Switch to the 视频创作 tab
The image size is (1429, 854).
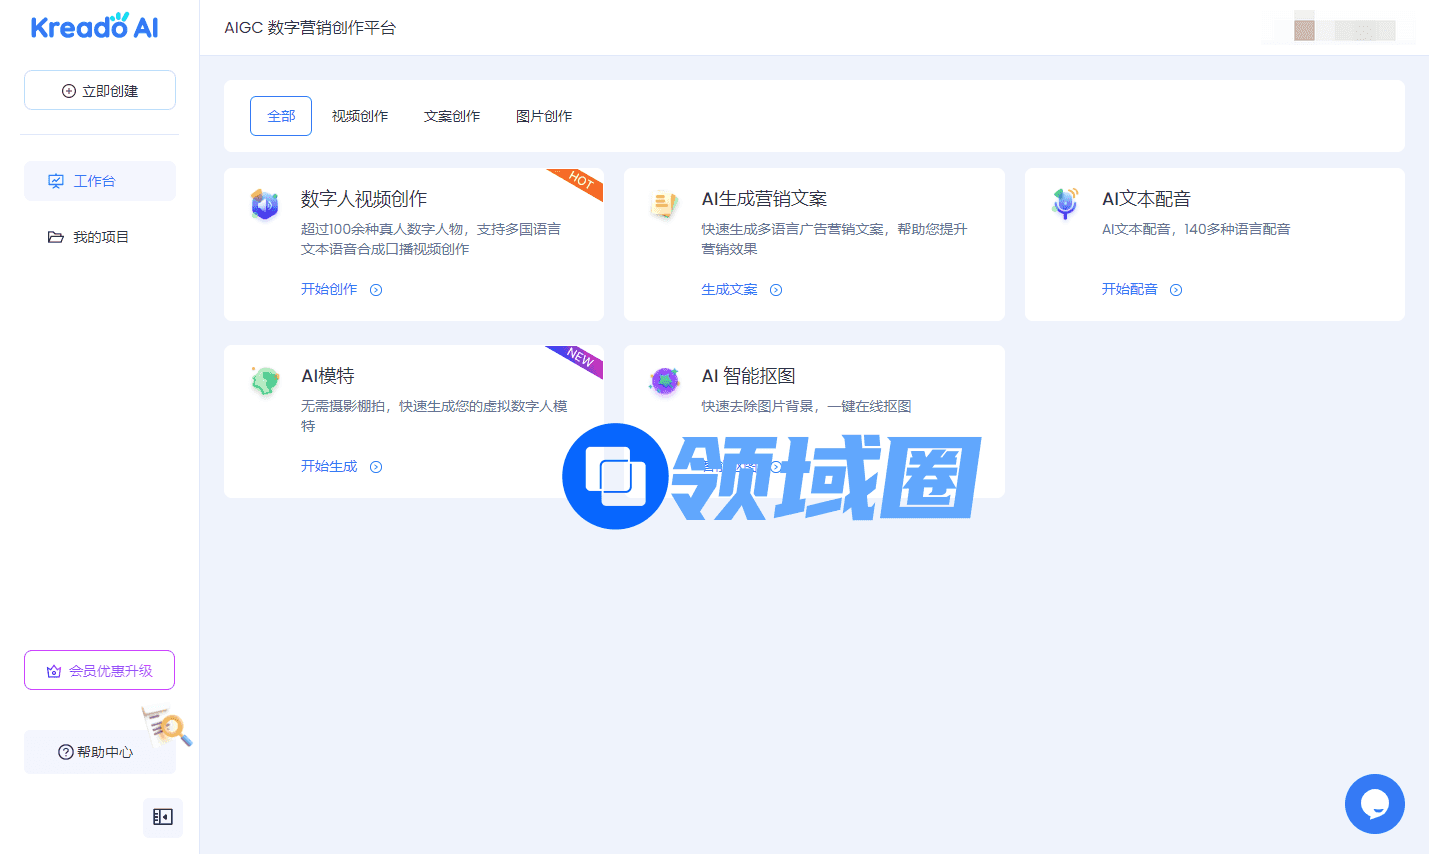pos(360,116)
